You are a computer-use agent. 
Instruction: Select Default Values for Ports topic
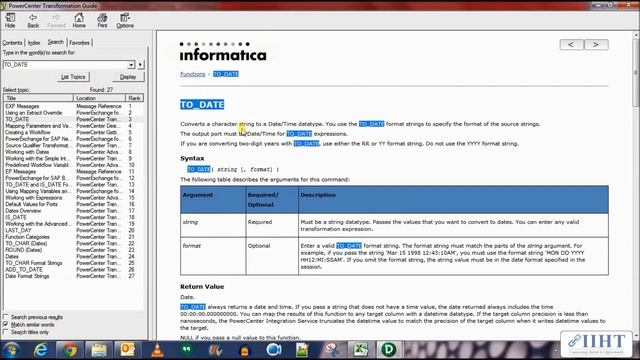pos(31,204)
